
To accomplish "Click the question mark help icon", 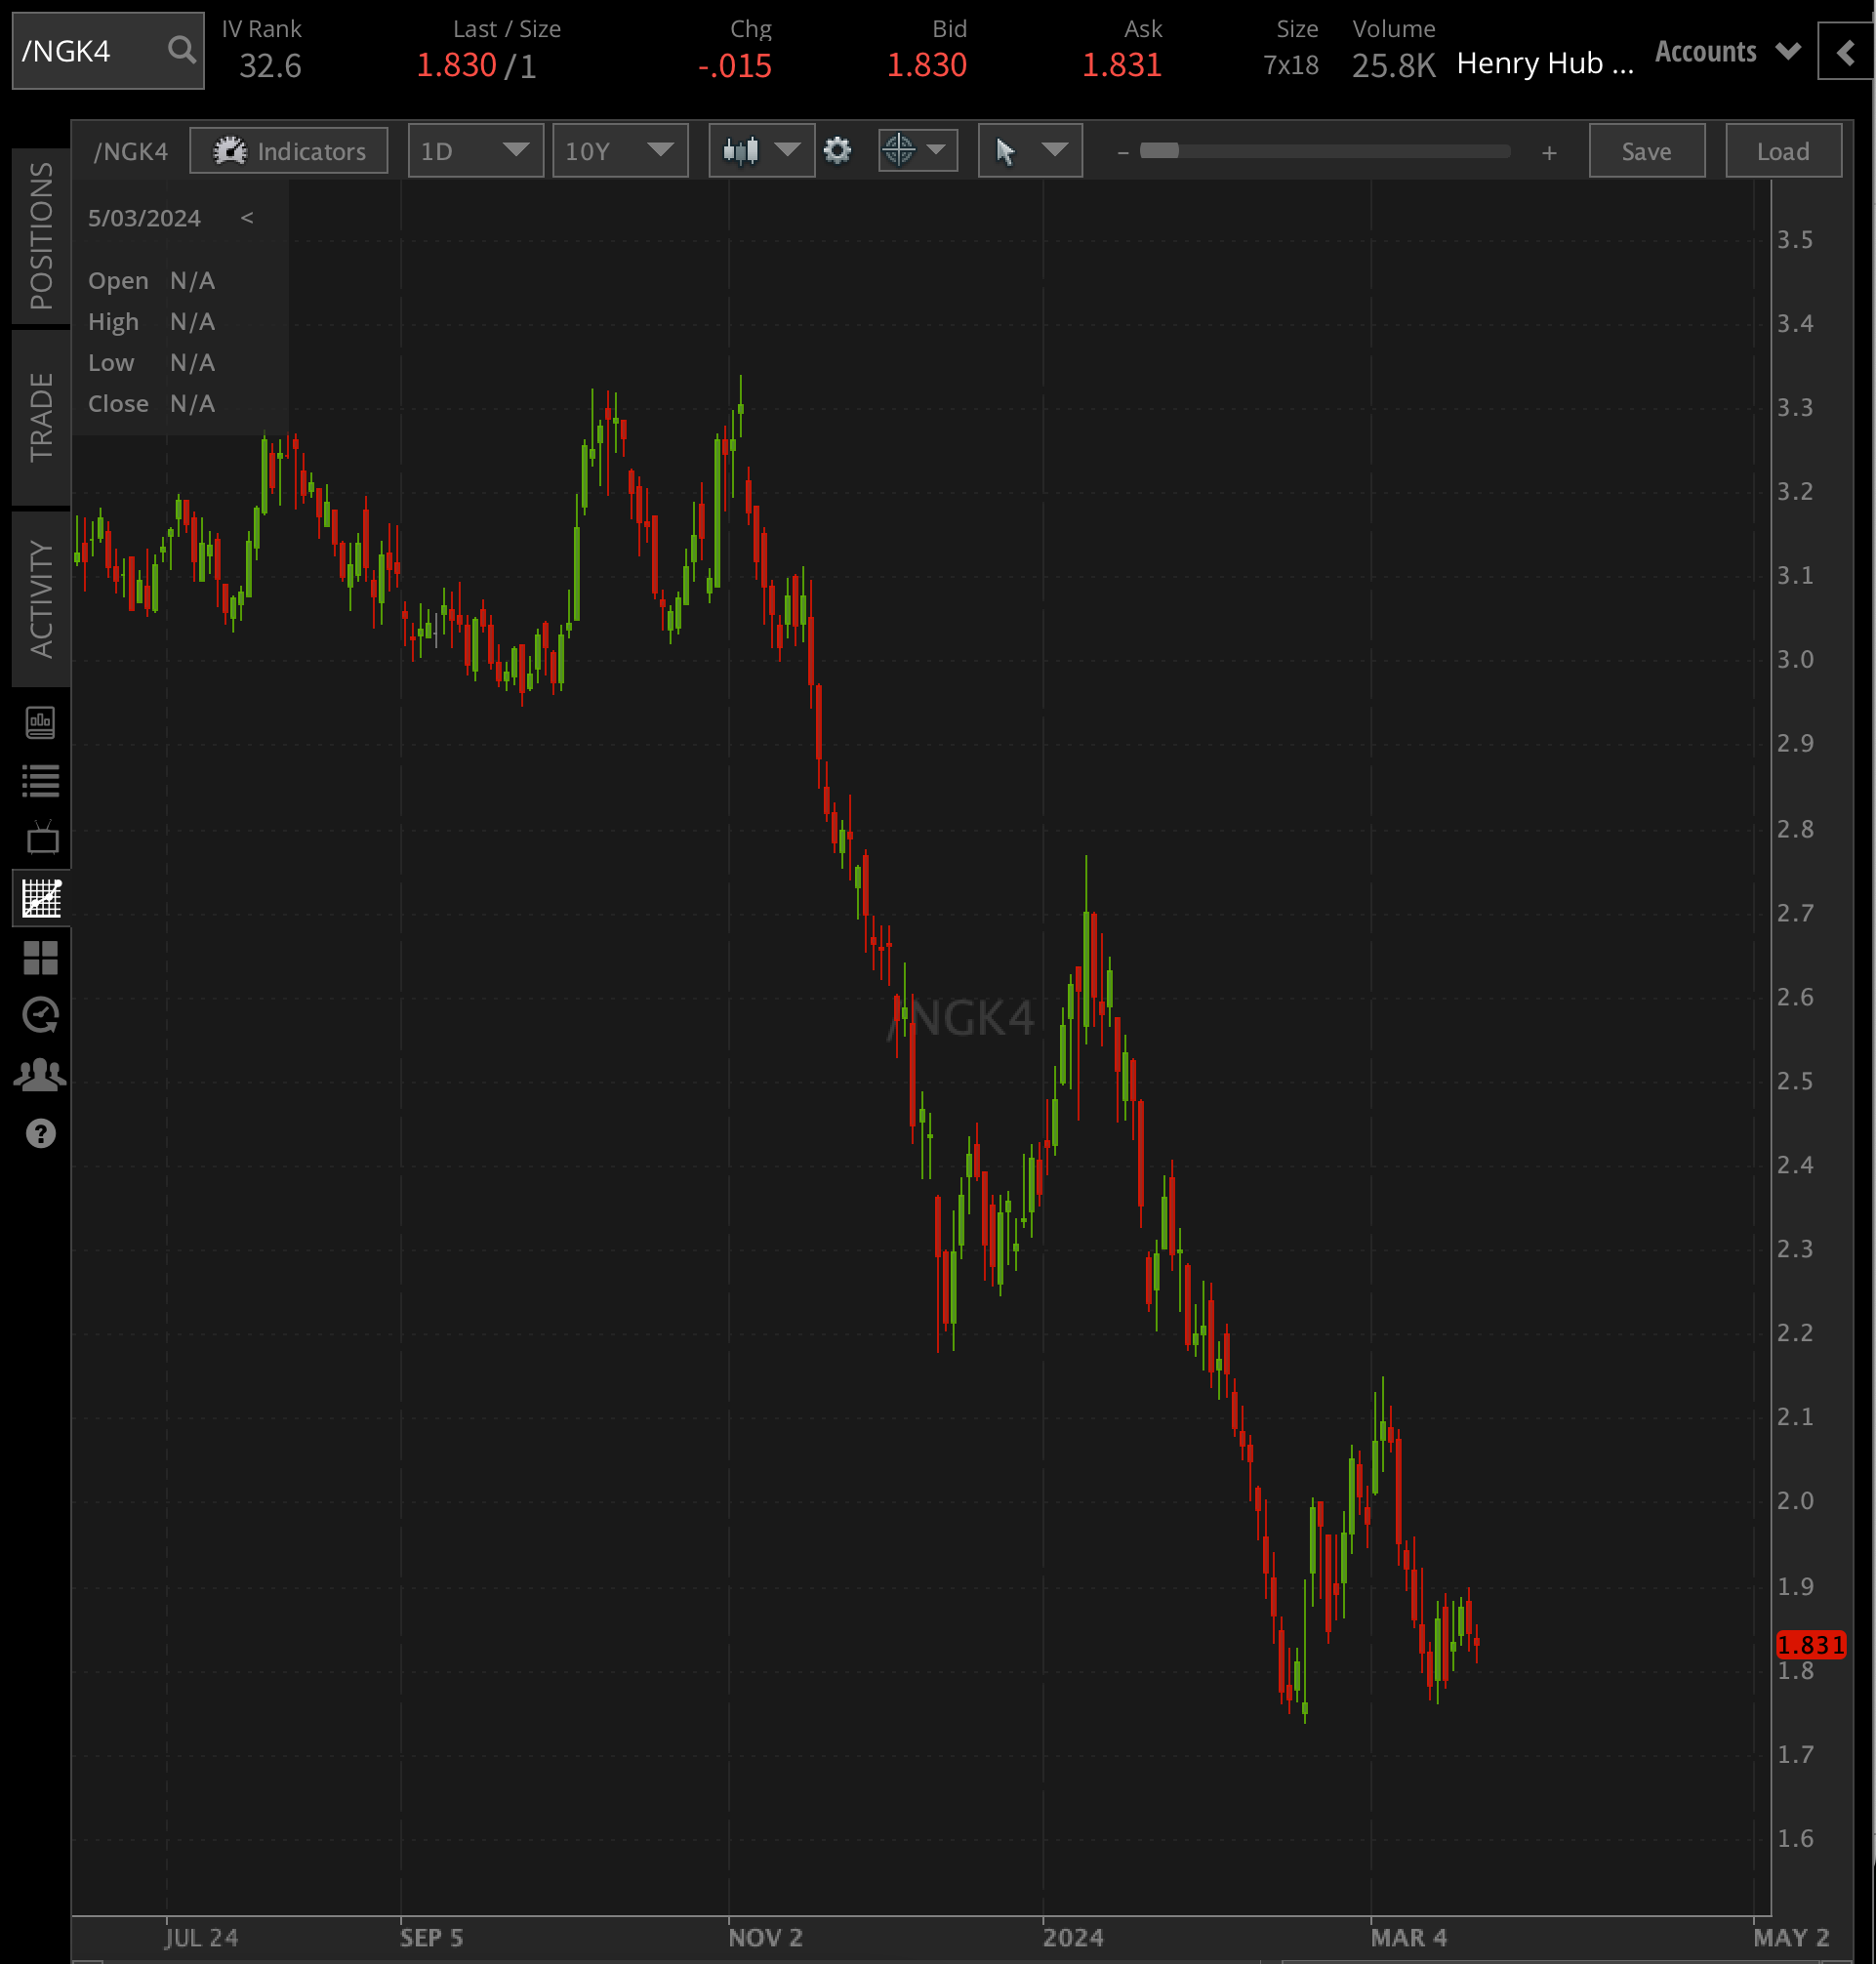I will (x=41, y=1133).
